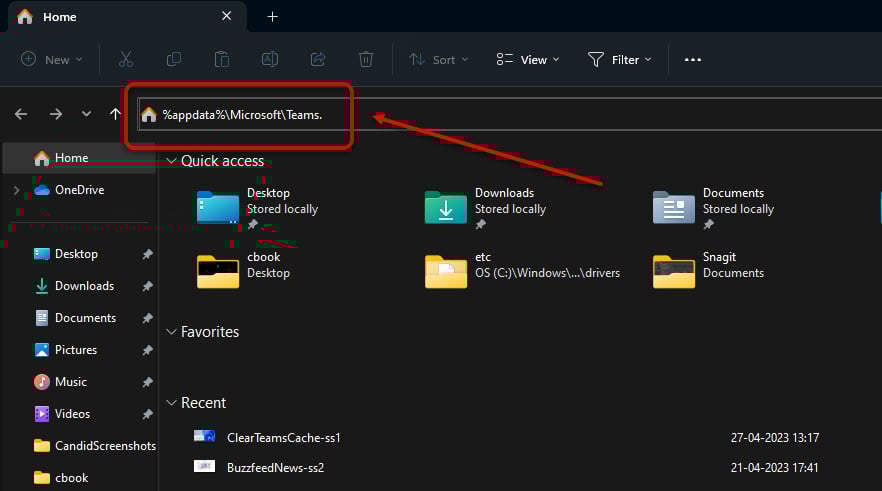Open Downloads in the sidebar
Viewport: 882px width, 491px height.
[84, 286]
